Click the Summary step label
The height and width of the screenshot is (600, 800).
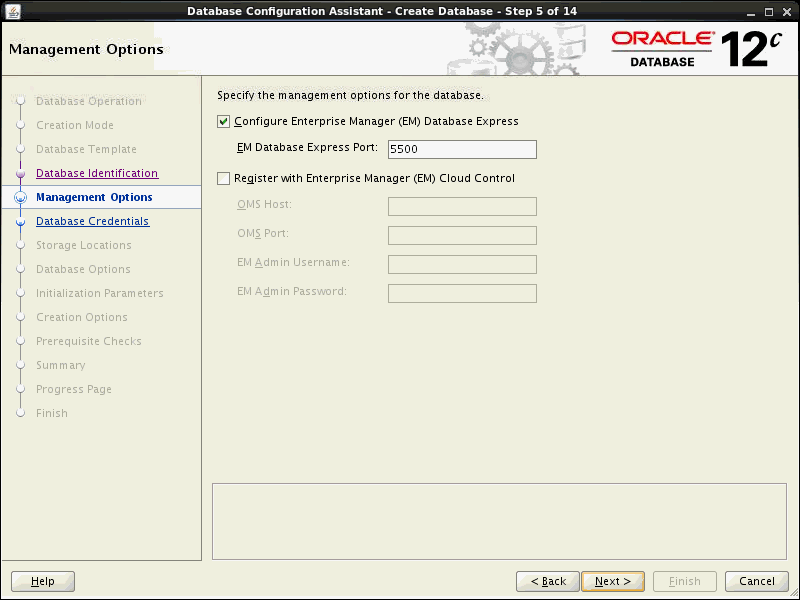tap(61, 365)
